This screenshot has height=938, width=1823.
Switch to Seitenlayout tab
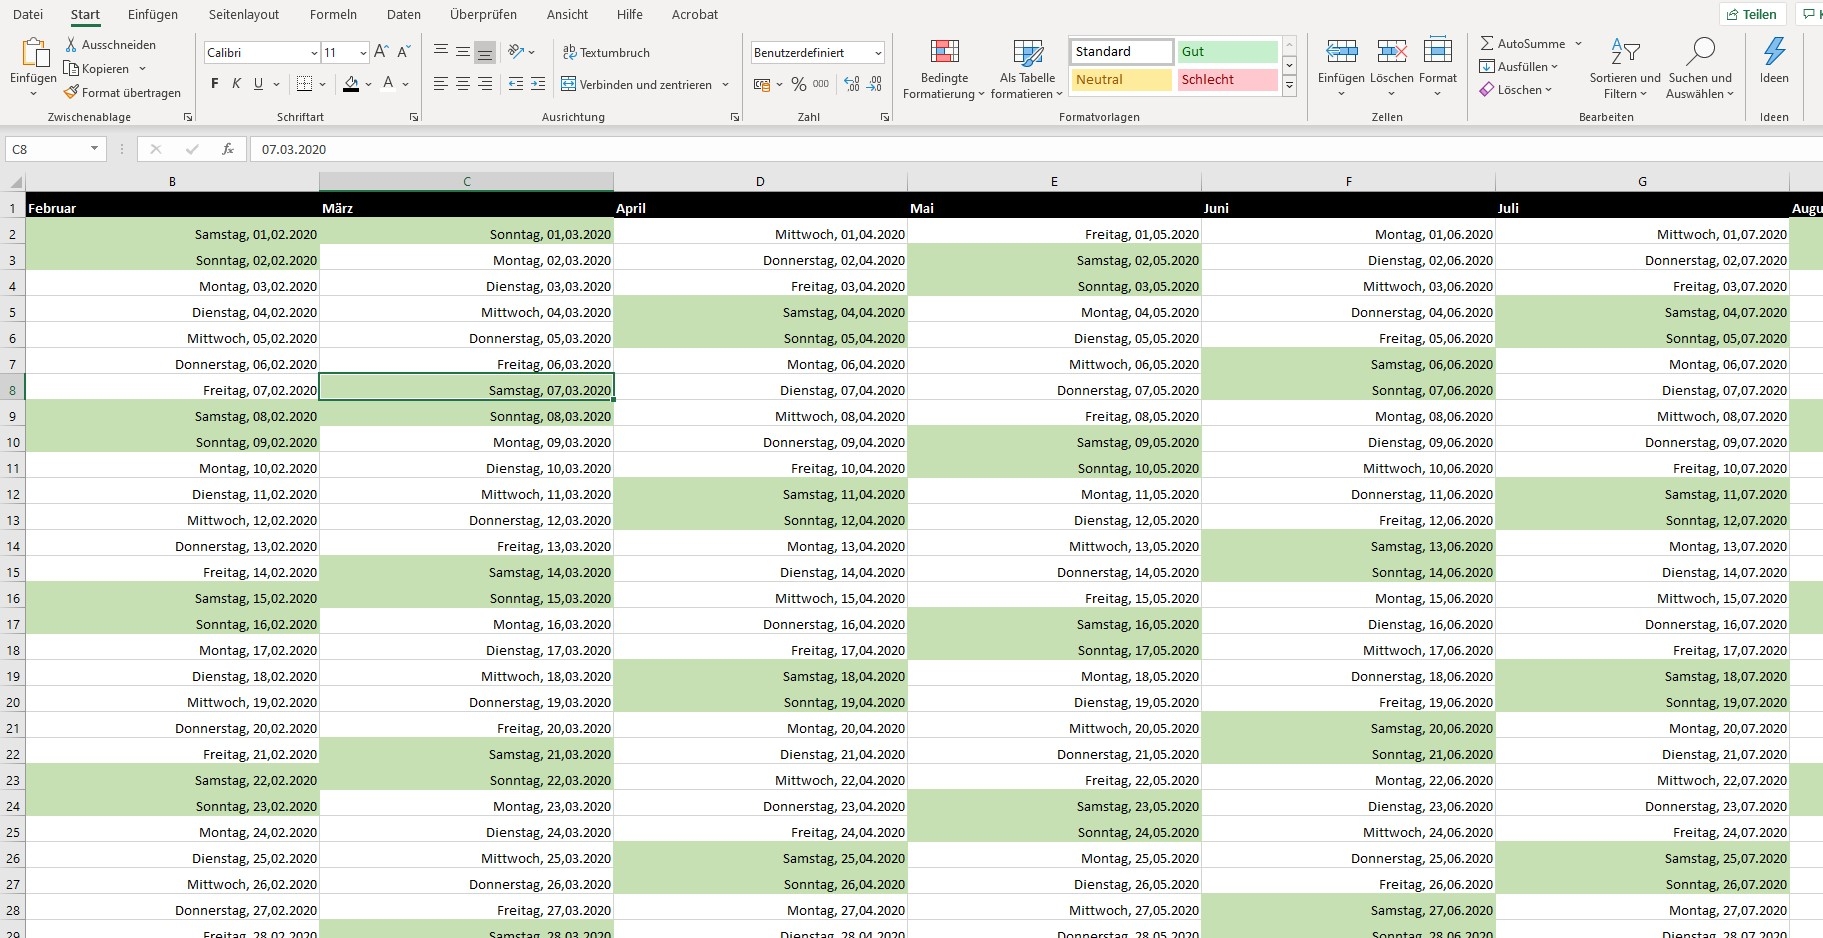(244, 14)
